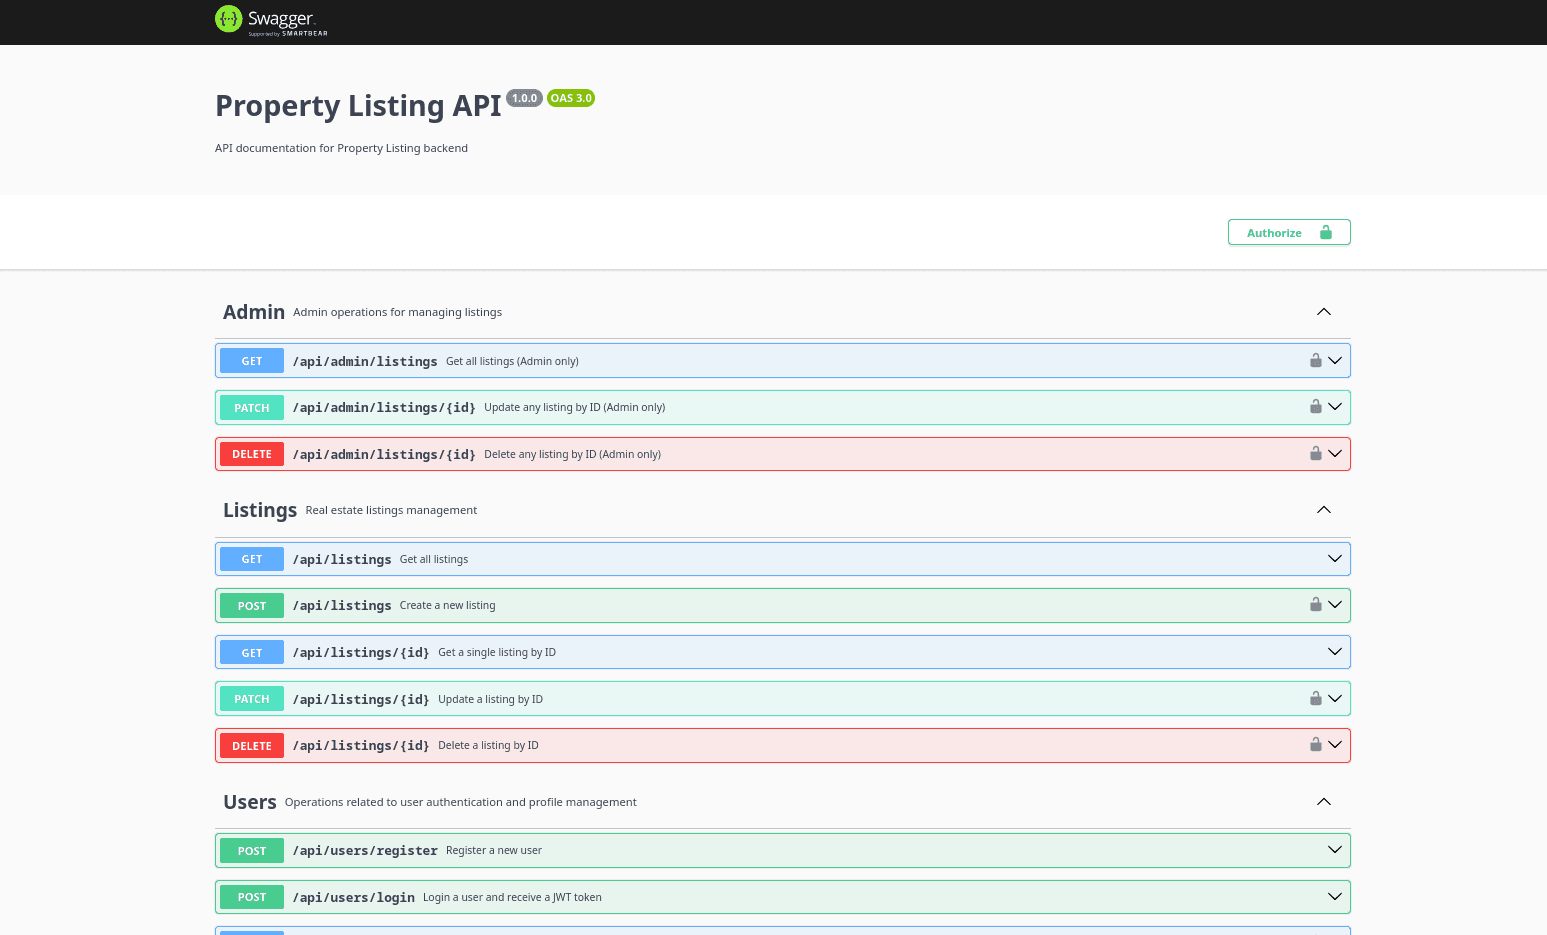Click 'Admin operations for managing listings' description

pyautogui.click(x=398, y=312)
